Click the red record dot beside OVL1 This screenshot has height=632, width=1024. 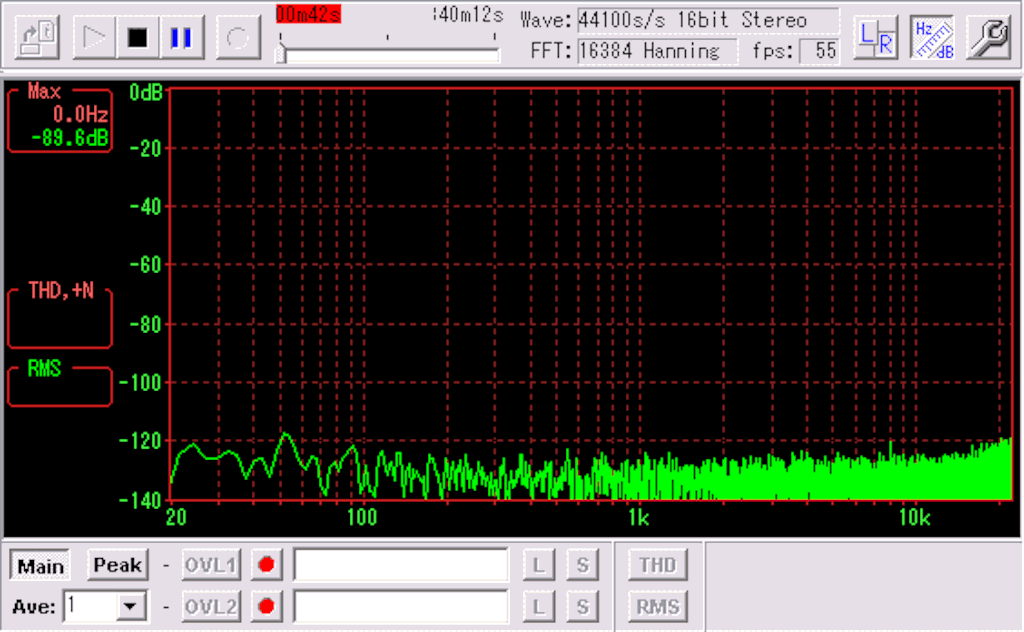coord(266,565)
